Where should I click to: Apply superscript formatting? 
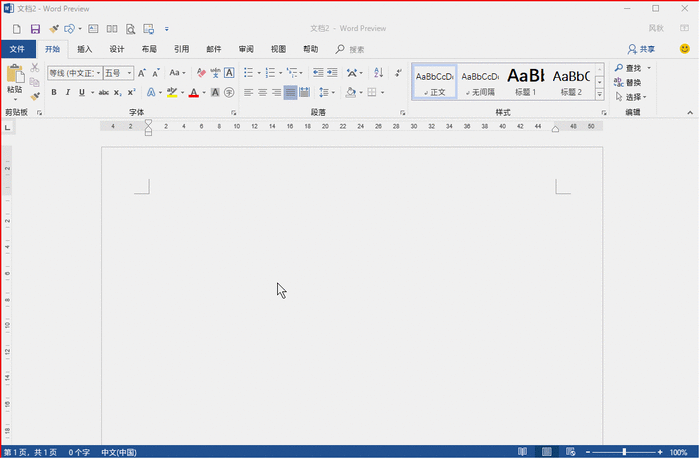pos(131,92)
